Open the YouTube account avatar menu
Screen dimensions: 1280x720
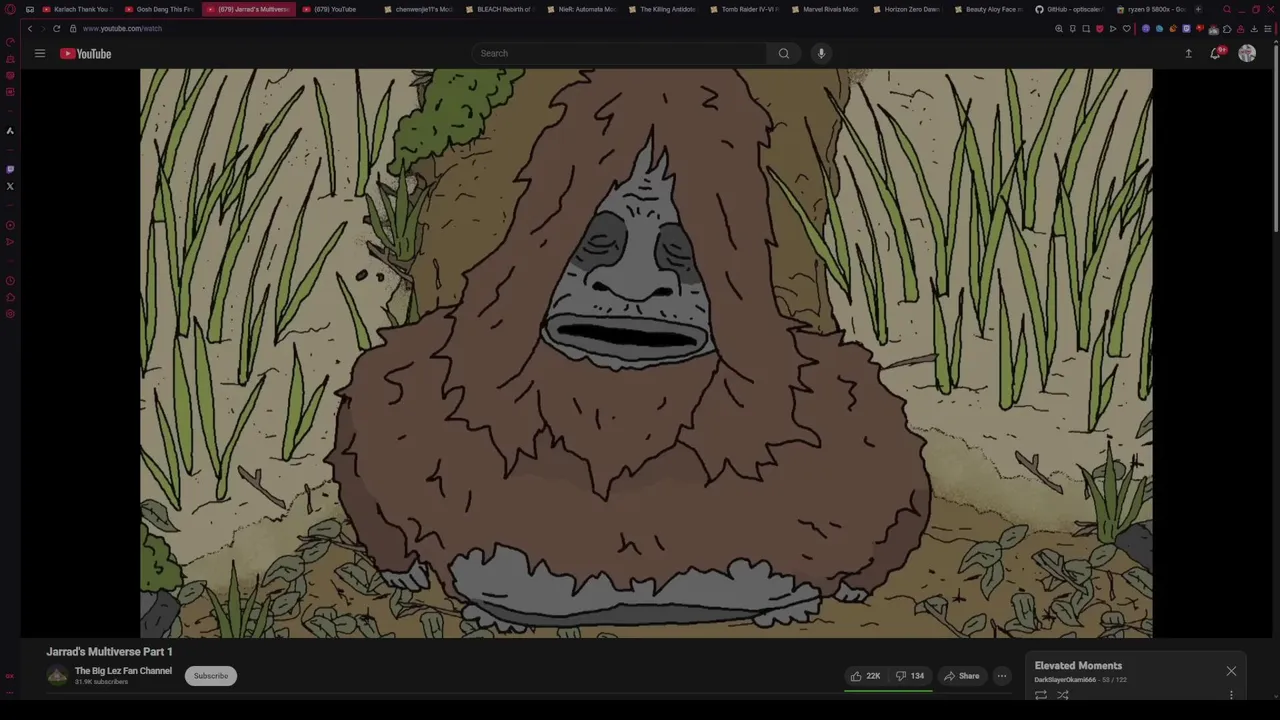[1247, 54]
